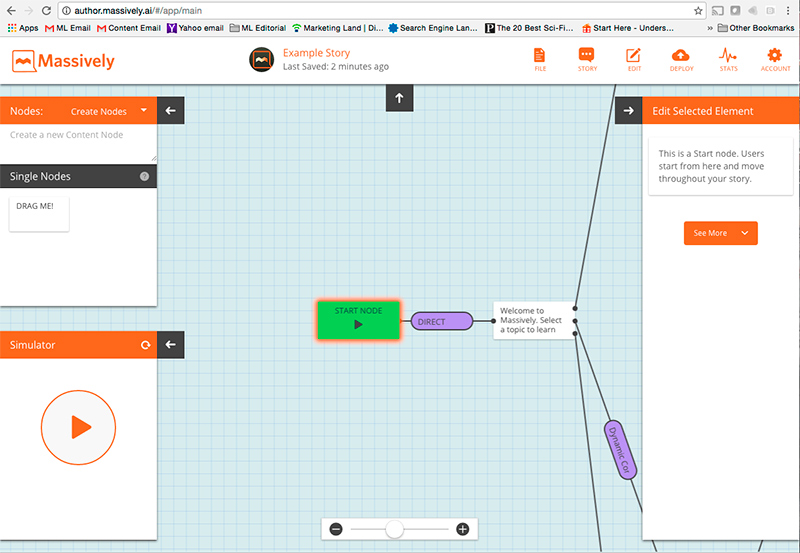Collapse the Edit Selected Element panel
The height and width of the screenshot is (553, 800).
(629, 111)
